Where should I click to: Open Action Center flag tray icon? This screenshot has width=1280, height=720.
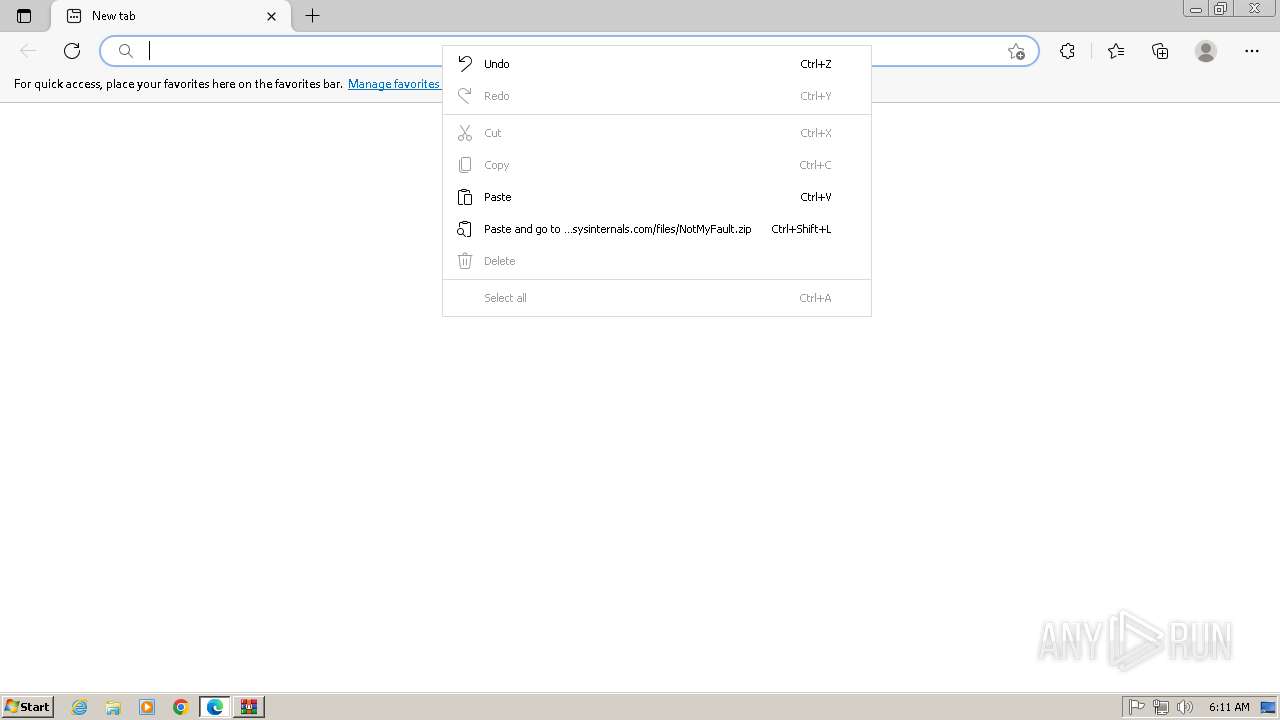point(1136,707)
